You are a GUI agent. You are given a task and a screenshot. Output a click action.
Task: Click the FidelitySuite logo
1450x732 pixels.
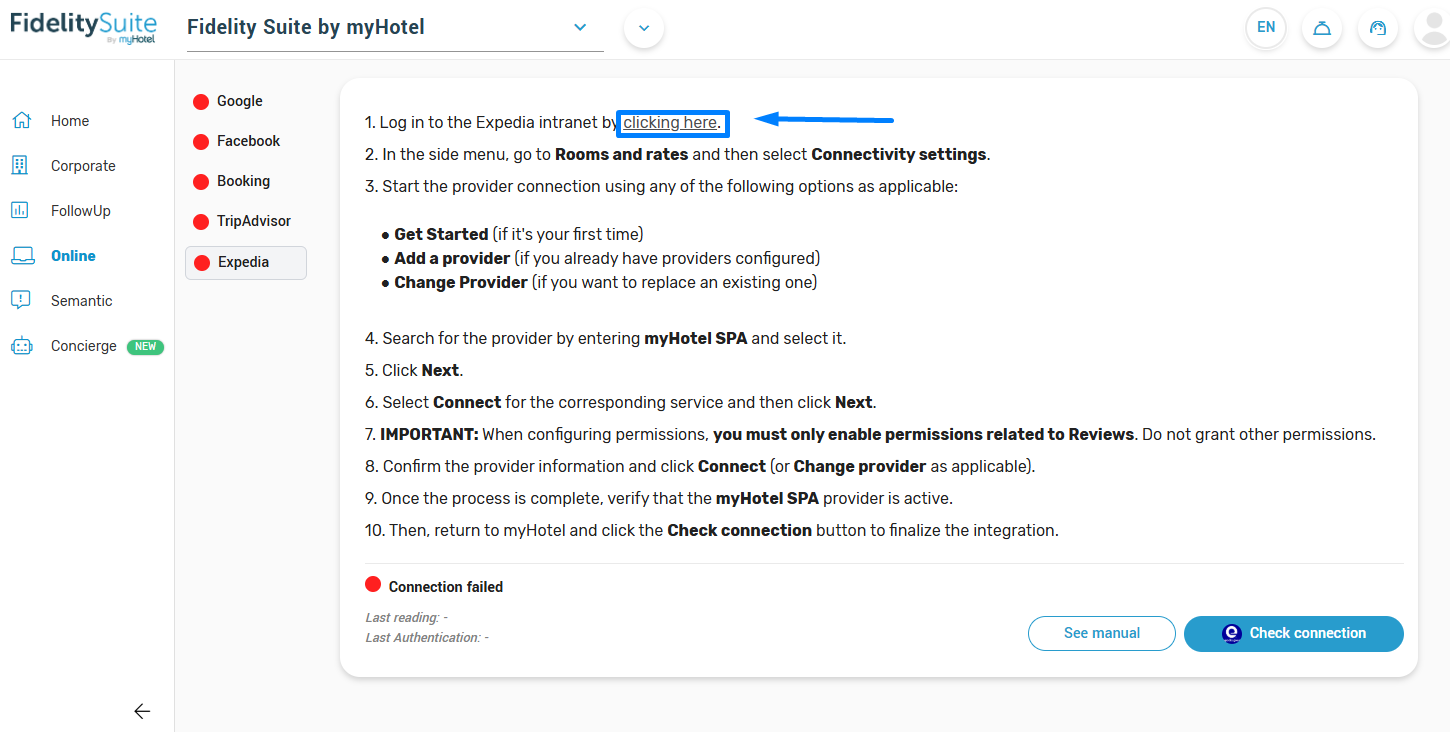(x=83, y=27)
